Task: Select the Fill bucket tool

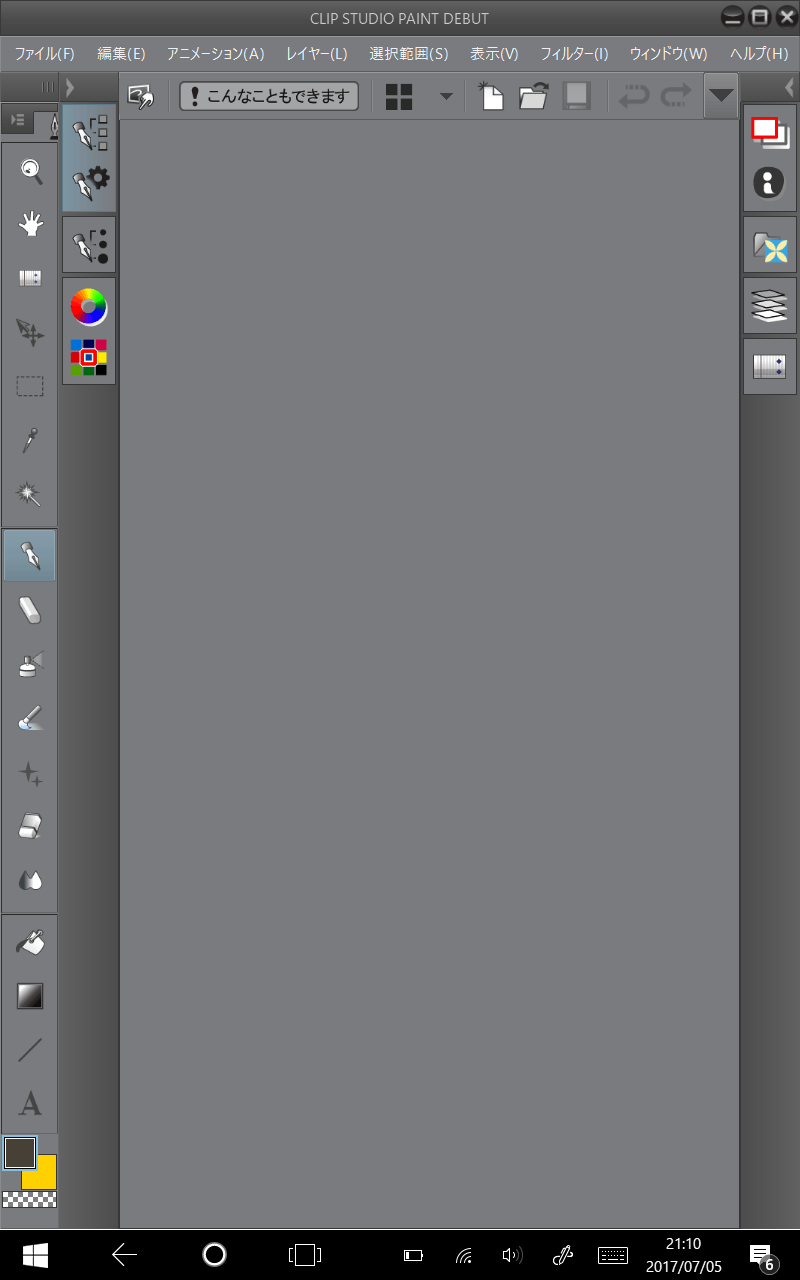Action: [29, 941]
